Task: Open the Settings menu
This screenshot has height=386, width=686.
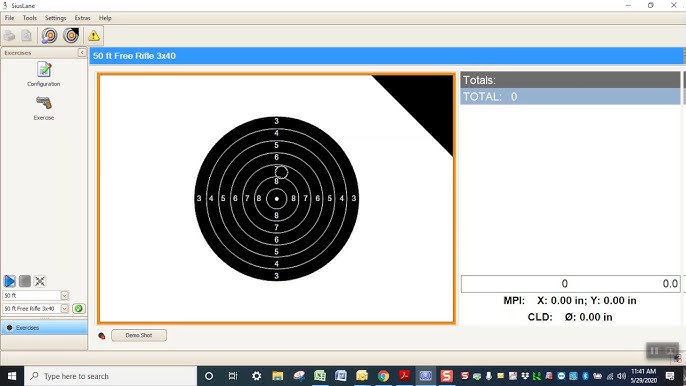Action: pyautogui.click(x=56, y=18)
